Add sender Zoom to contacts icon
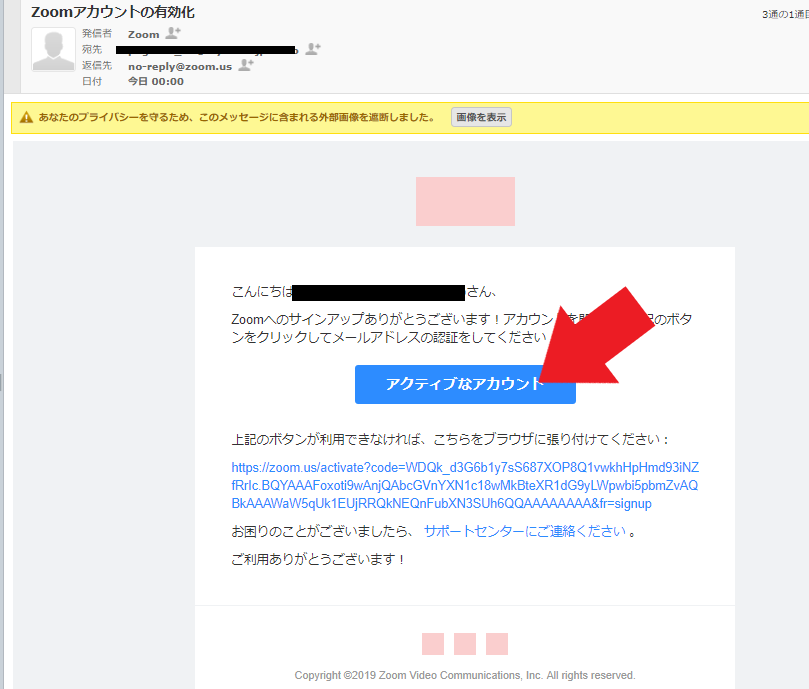 (x=173, y=34)
